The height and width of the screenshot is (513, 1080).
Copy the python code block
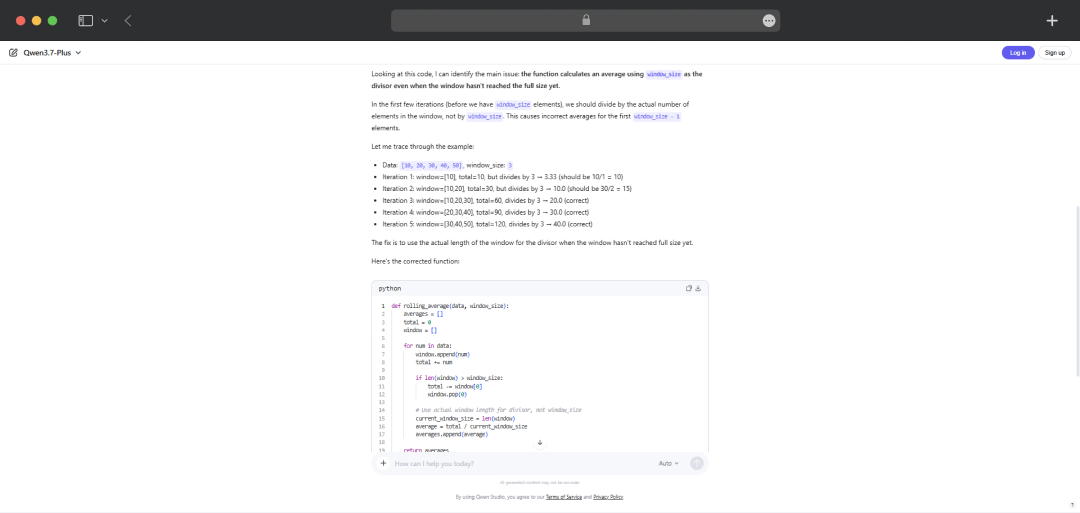tap(689, 289)
